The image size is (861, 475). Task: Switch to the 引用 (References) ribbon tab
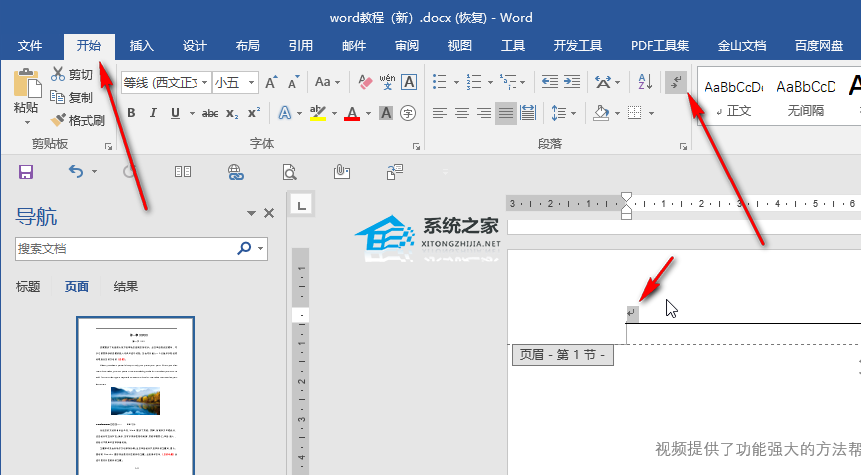tap(300, 46)
